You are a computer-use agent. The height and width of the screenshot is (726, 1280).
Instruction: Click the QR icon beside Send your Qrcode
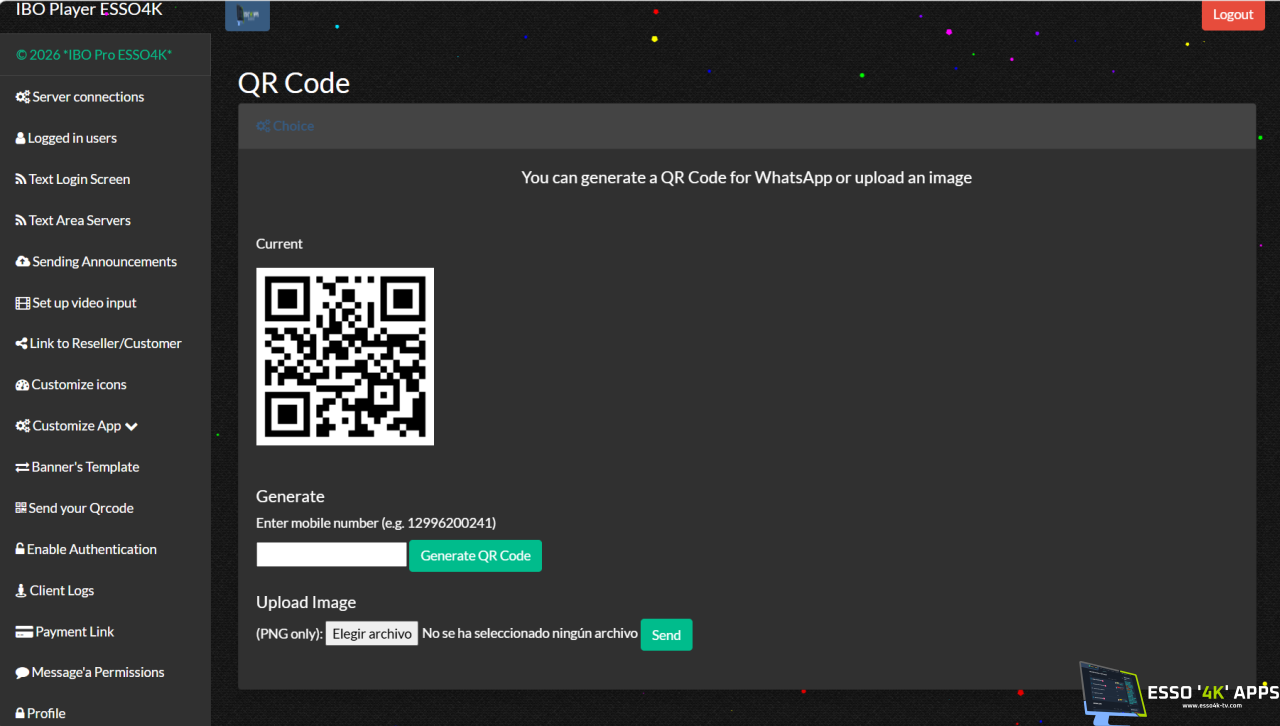point(21,508)
